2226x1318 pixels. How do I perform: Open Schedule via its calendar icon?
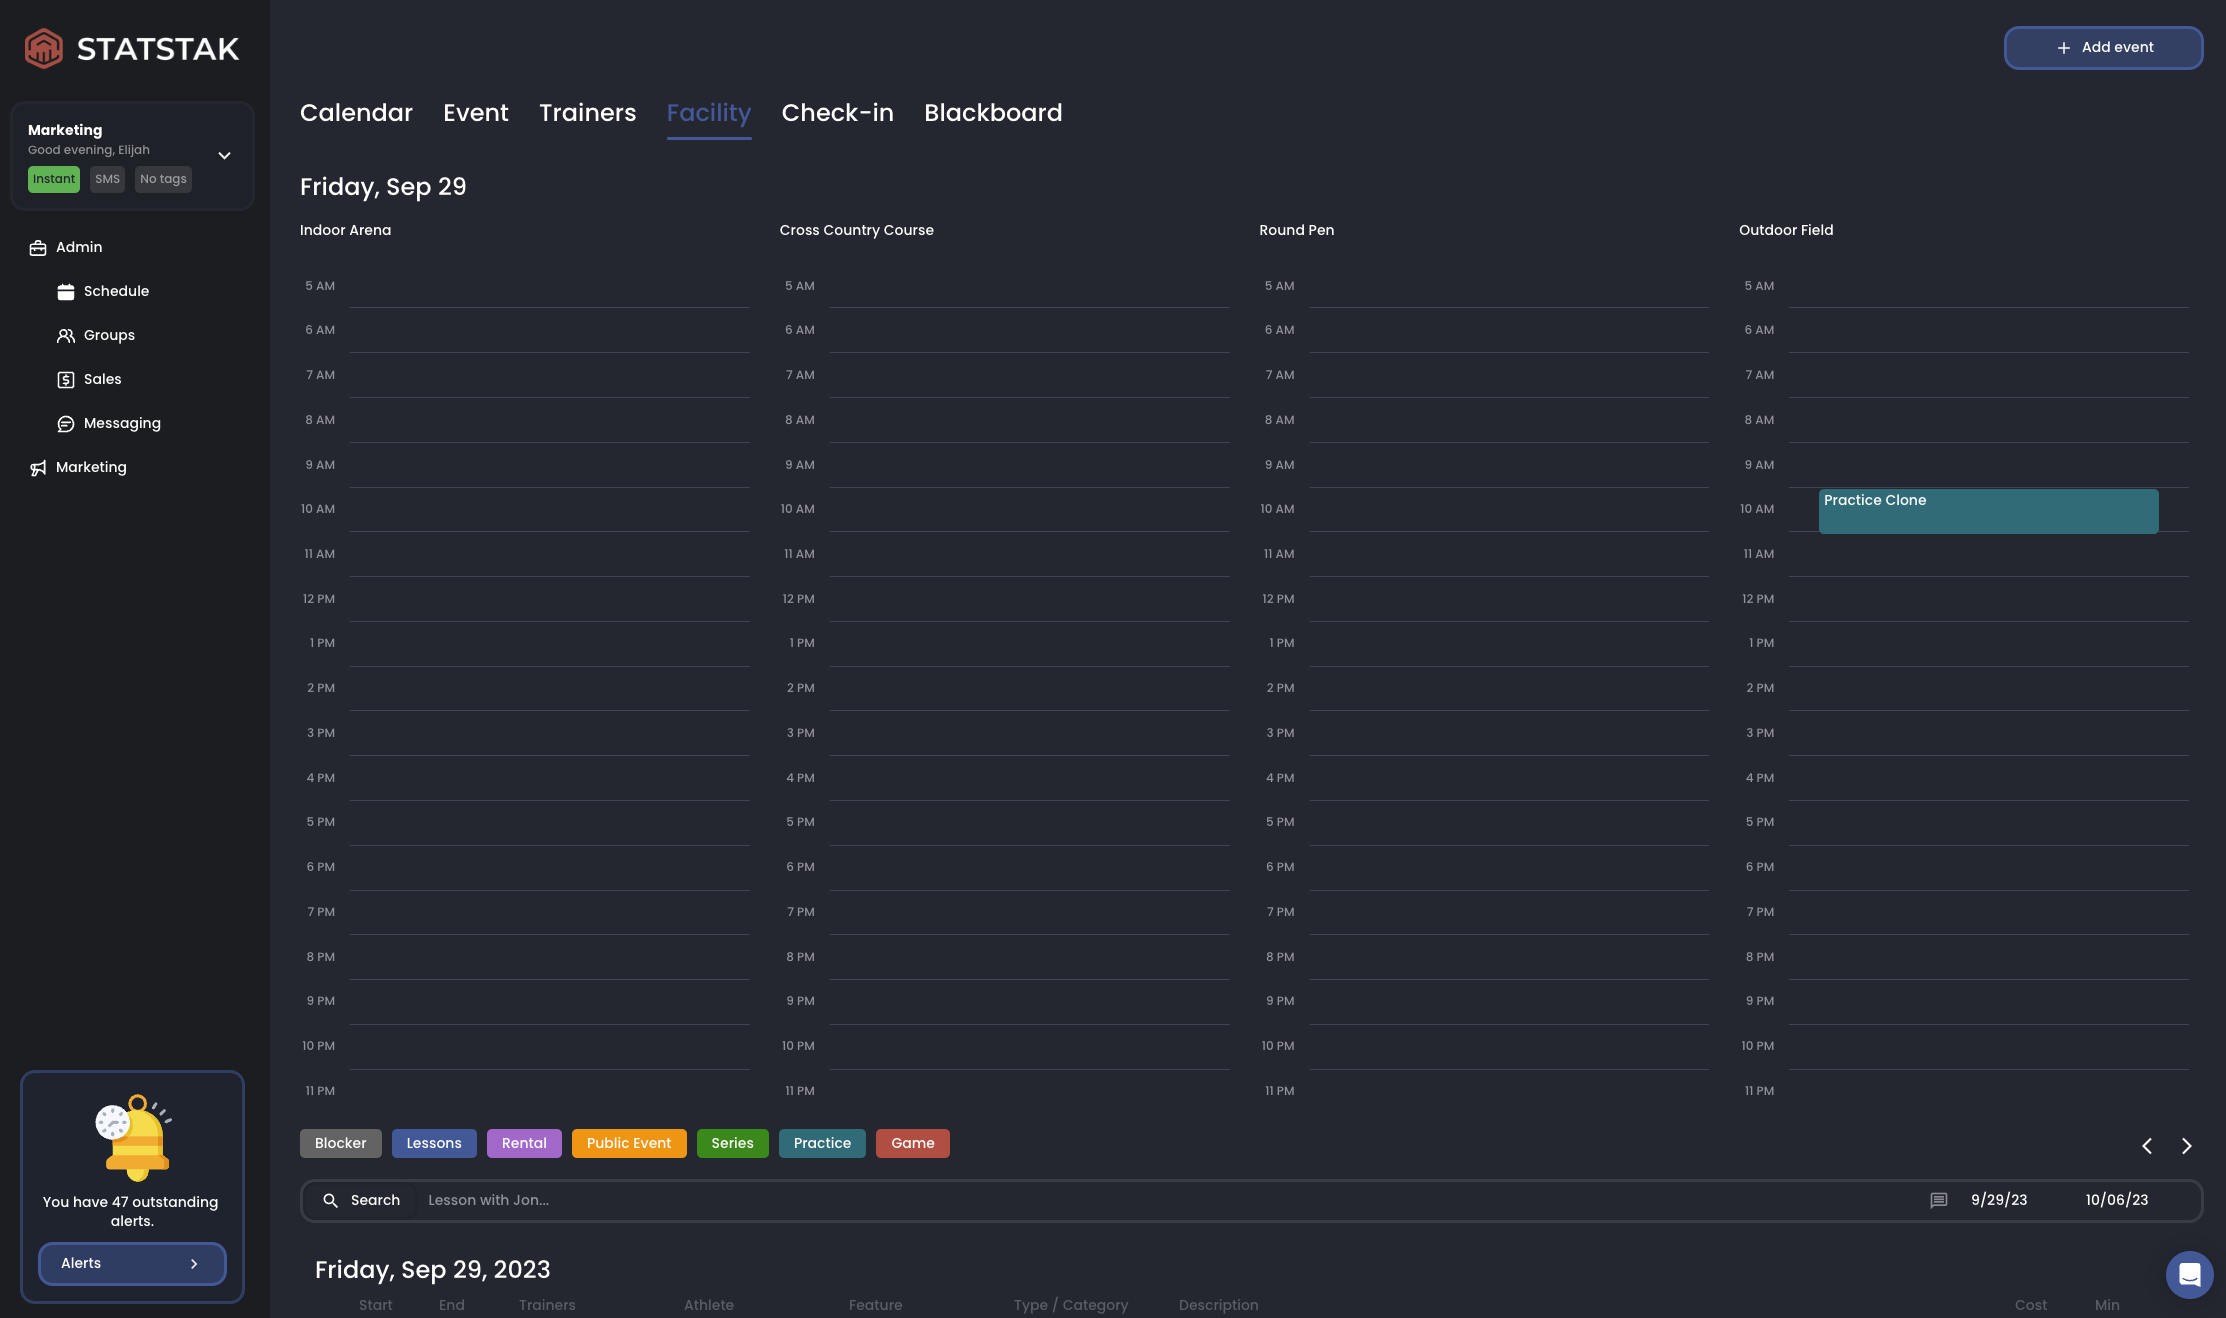point(66,292)
